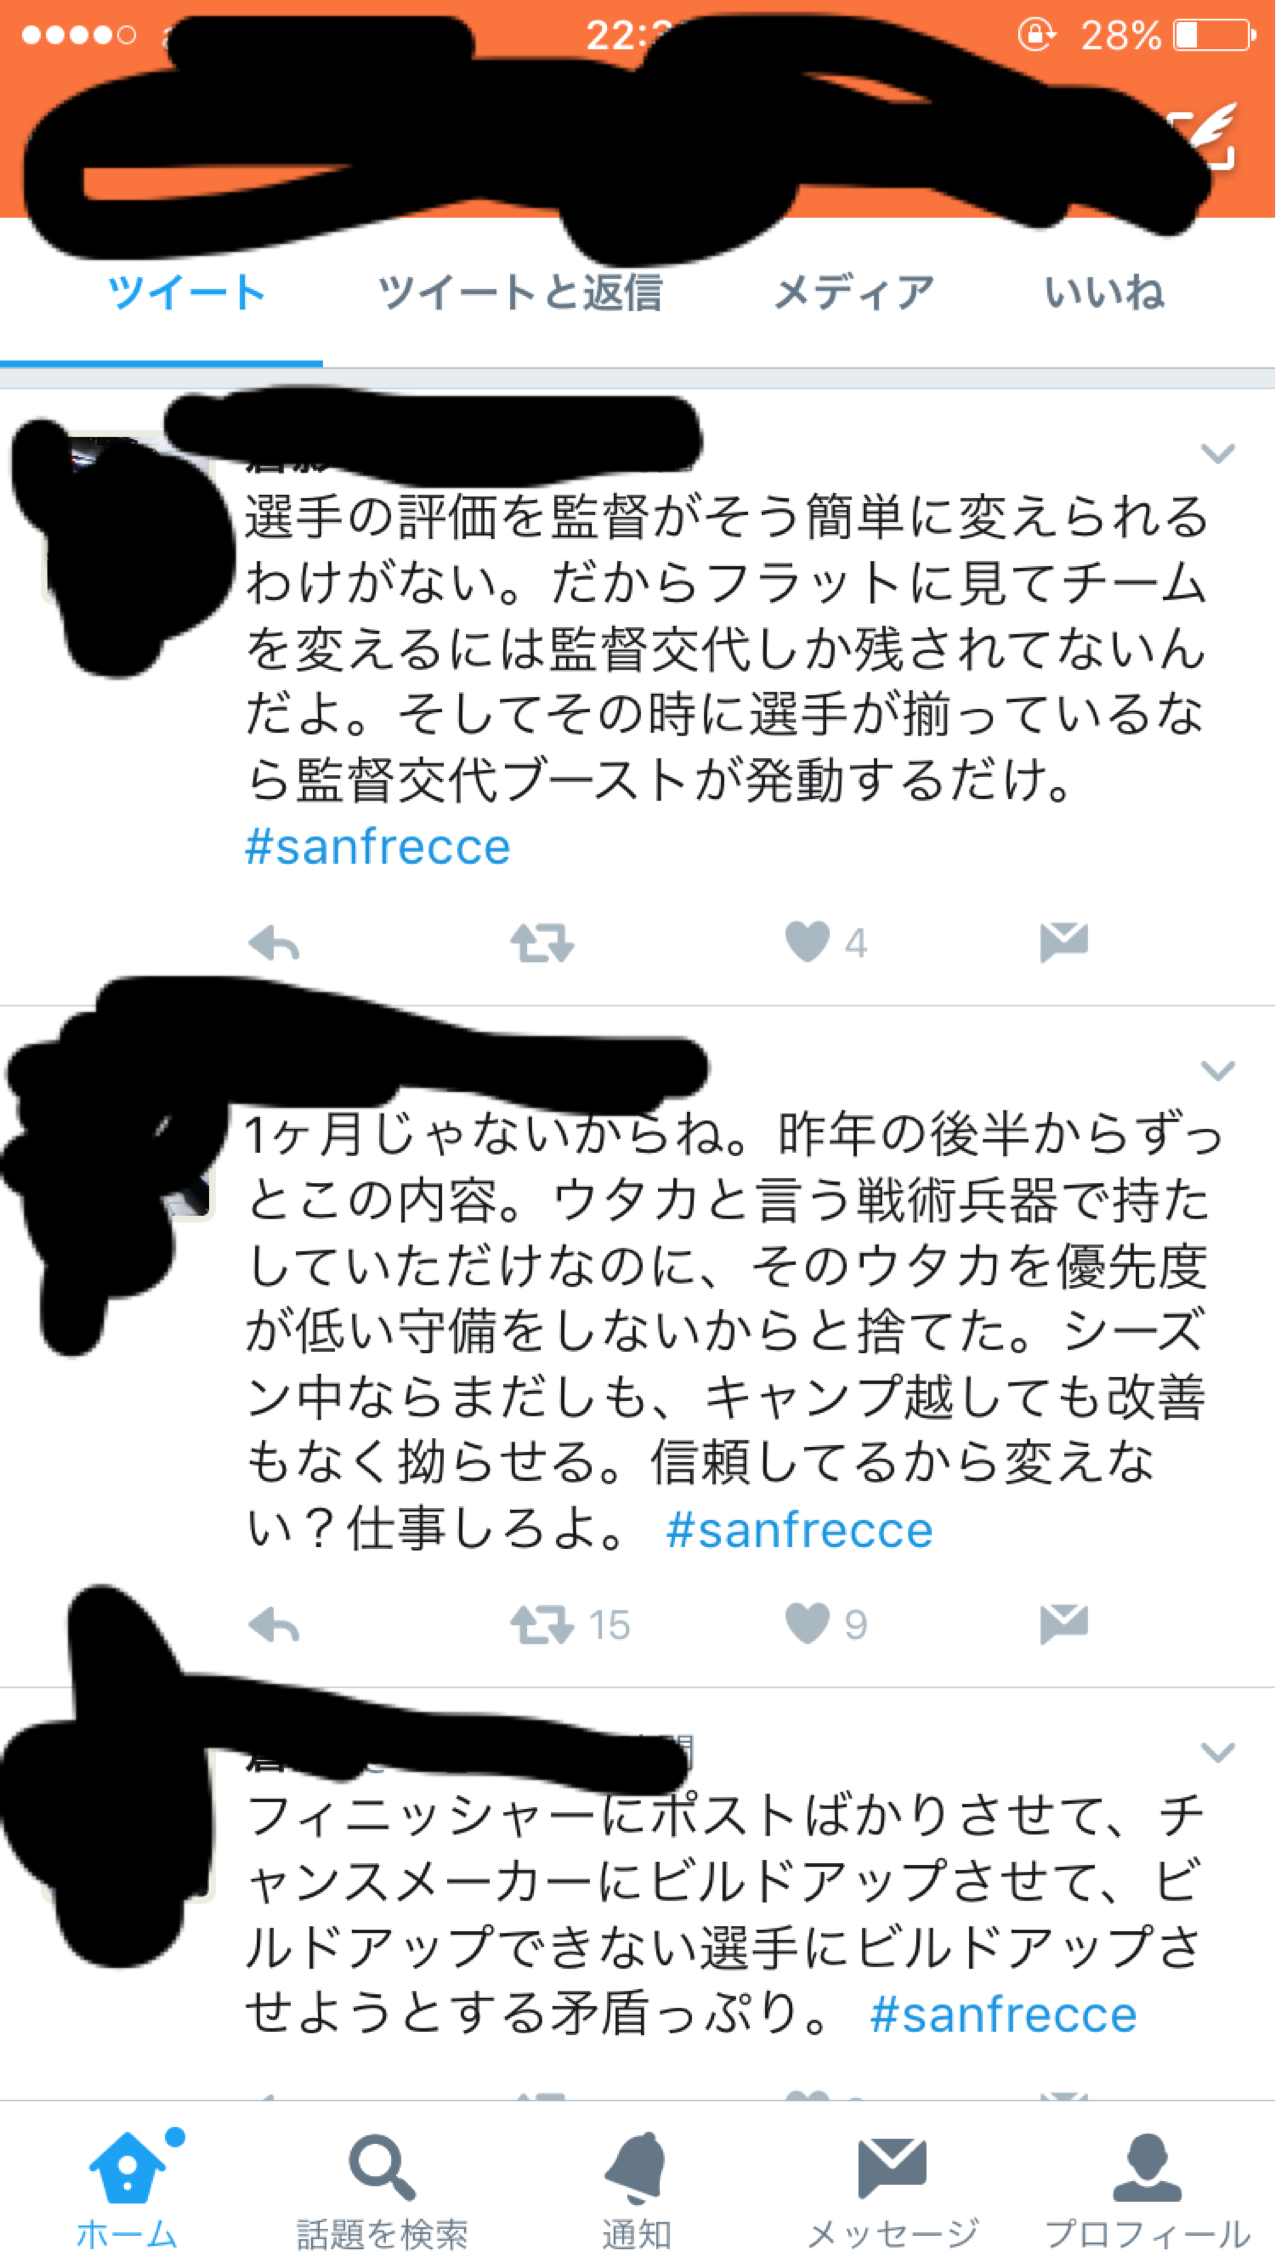The height and width of the screenshot is (2268, 1276).
Task: Open the メディア tab
Action: (854, 293)
